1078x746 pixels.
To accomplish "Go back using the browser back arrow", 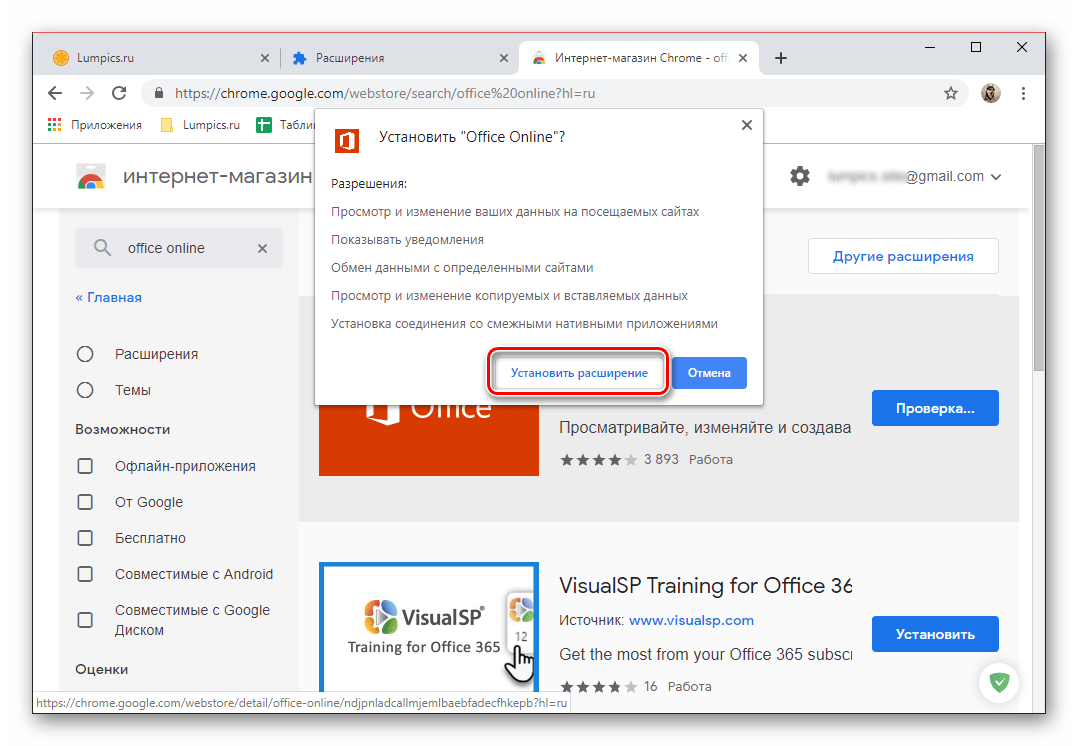I will [55, 93].
